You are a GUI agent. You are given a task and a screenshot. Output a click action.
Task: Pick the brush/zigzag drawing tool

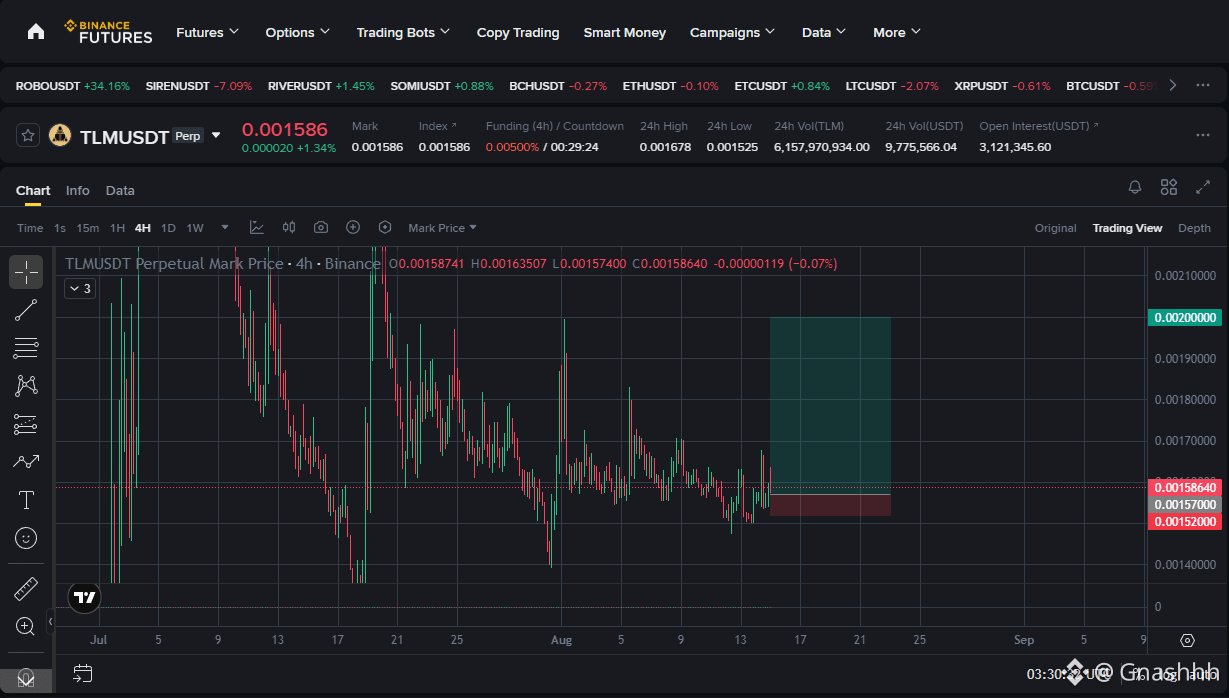tap(26, 461)
